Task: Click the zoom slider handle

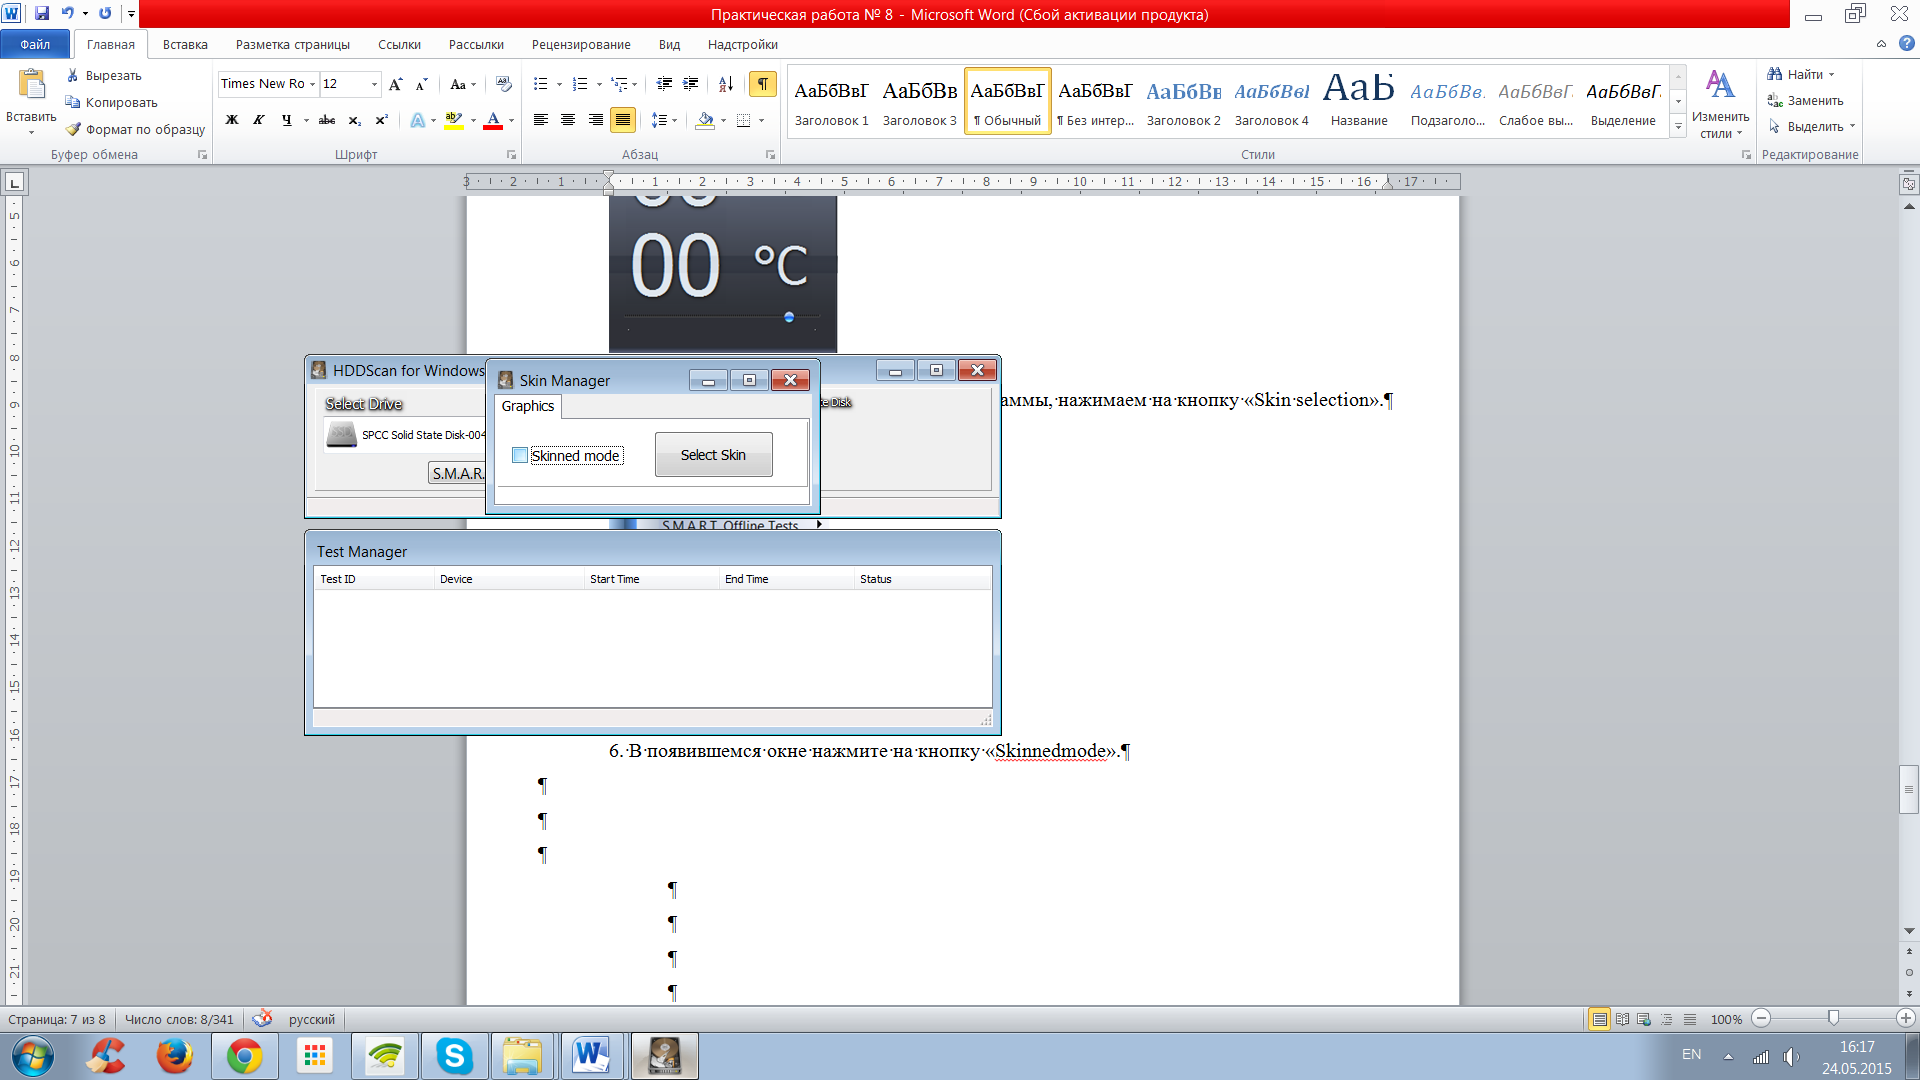Action: [x=1833, y=1018]
